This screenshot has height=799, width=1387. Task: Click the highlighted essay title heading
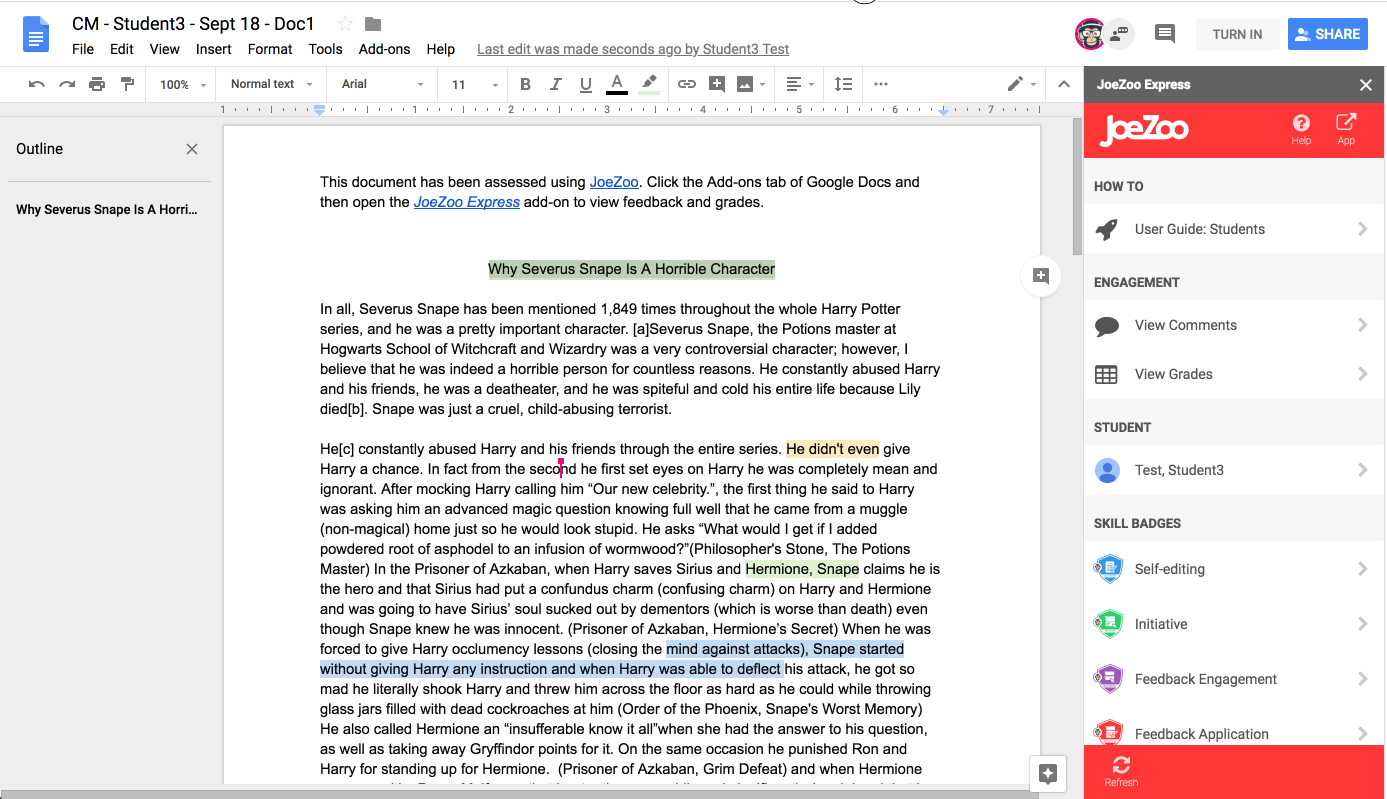pyautogui.click(x=631, y=269)
